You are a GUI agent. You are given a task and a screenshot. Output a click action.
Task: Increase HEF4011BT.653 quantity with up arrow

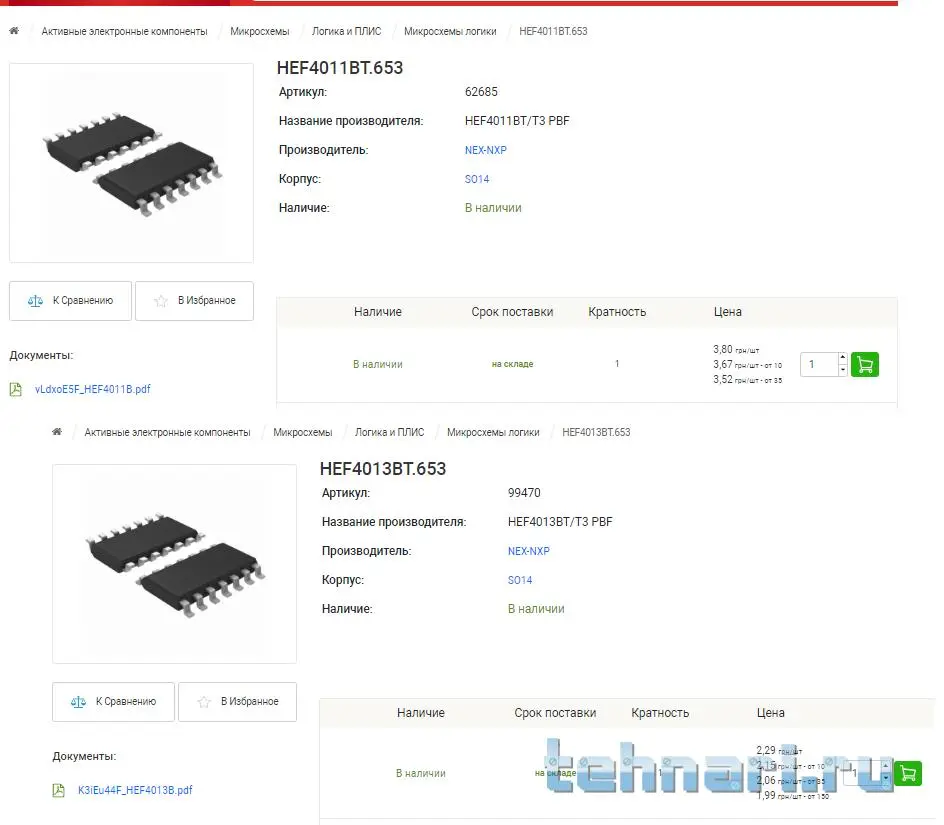click(842, 358)
